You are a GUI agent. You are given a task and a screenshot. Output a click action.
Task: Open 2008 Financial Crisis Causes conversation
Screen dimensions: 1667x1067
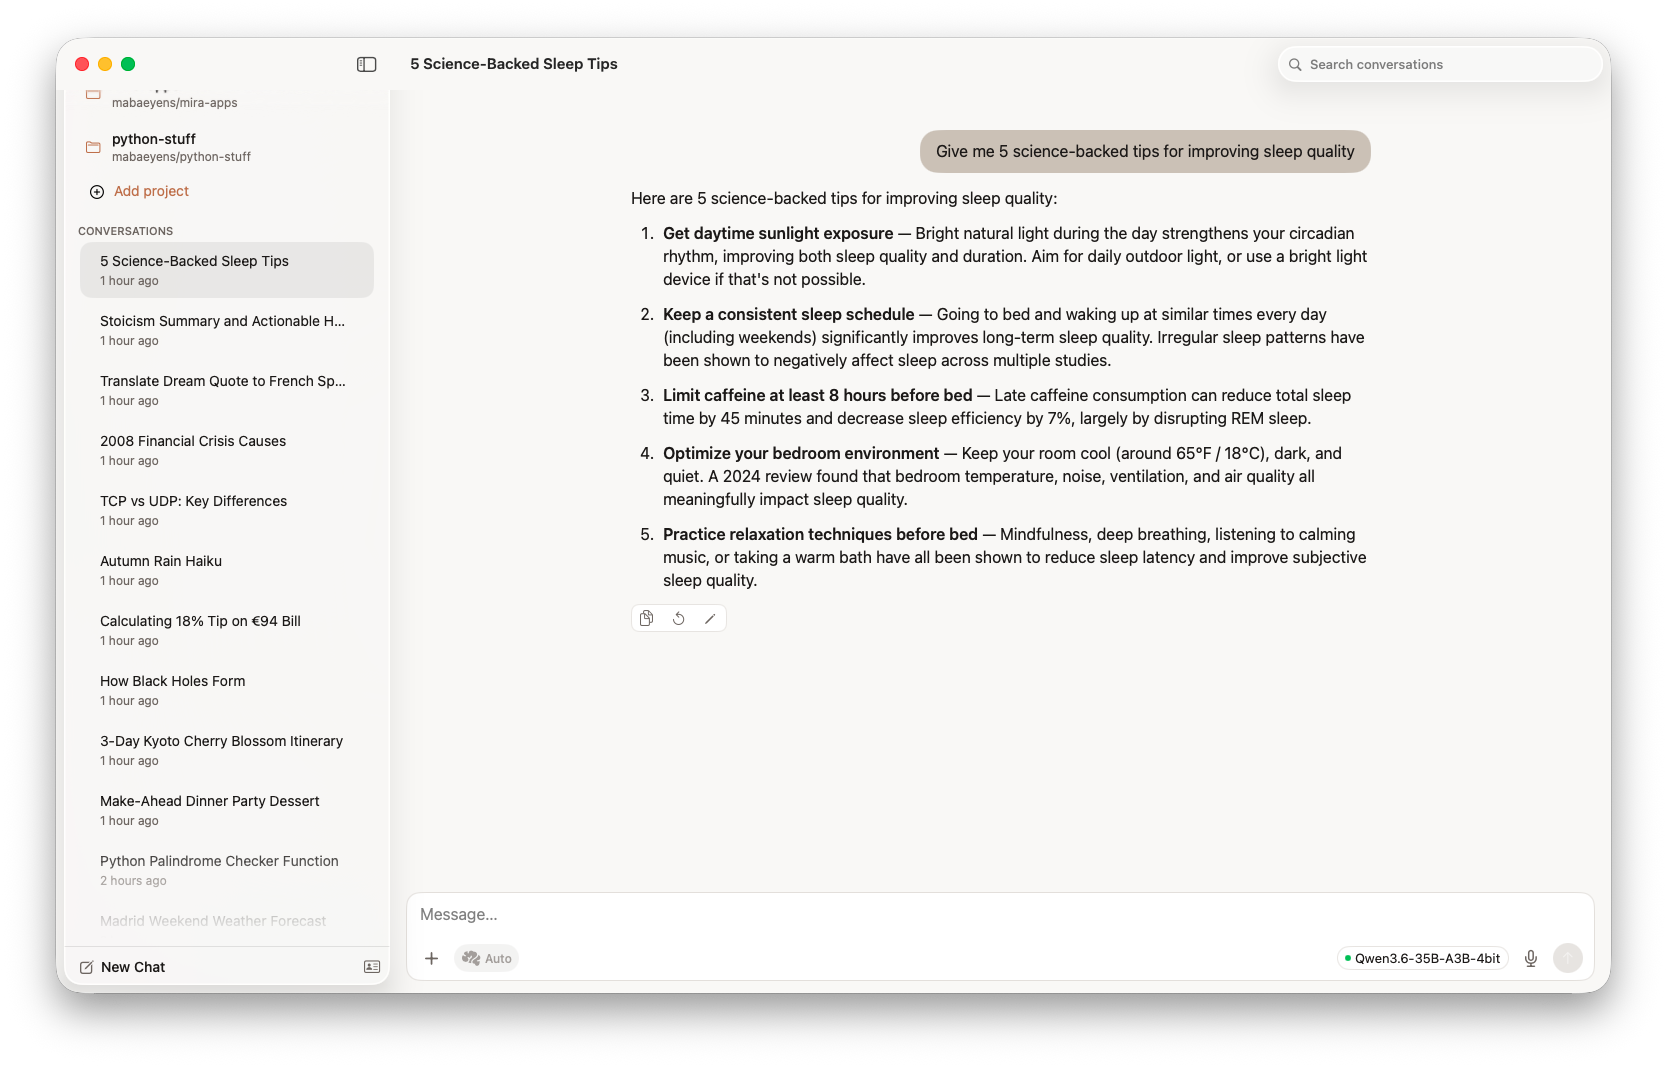pyautogui.click(x=226, y=450)
